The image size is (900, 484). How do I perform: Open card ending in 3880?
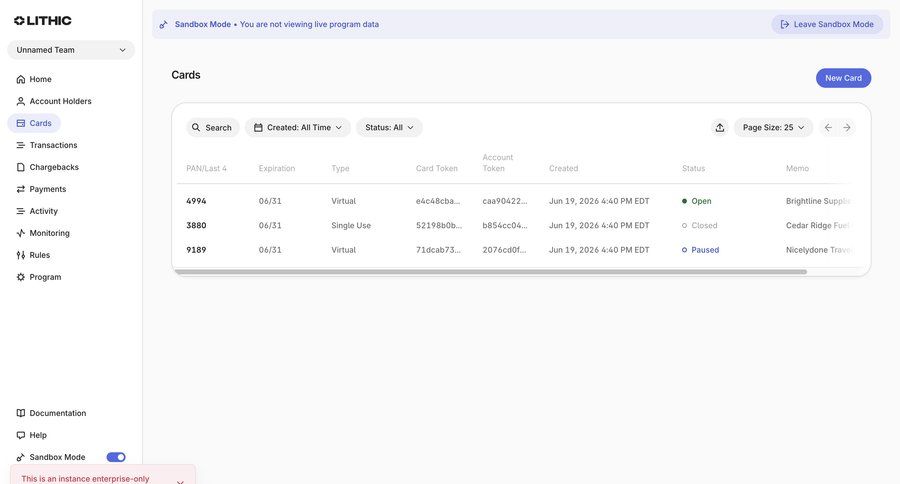pyautogui.click(x=196, y=225)
